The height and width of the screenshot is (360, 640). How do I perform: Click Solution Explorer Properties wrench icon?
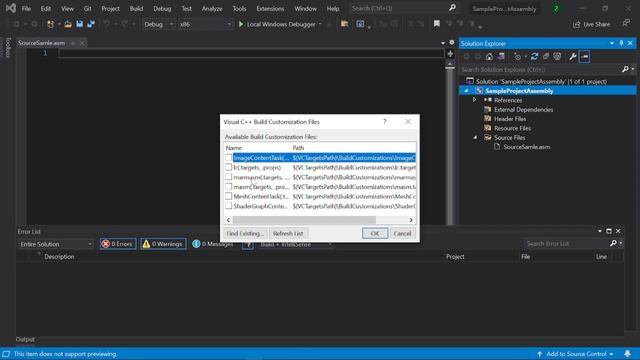(x=573, y=57)
